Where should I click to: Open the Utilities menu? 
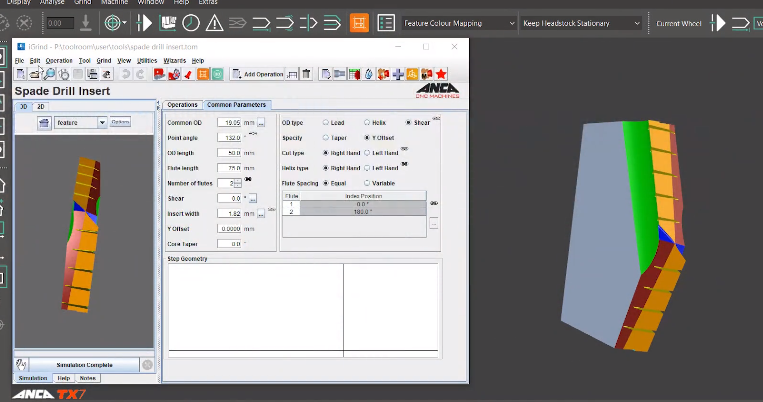(147, 60)
